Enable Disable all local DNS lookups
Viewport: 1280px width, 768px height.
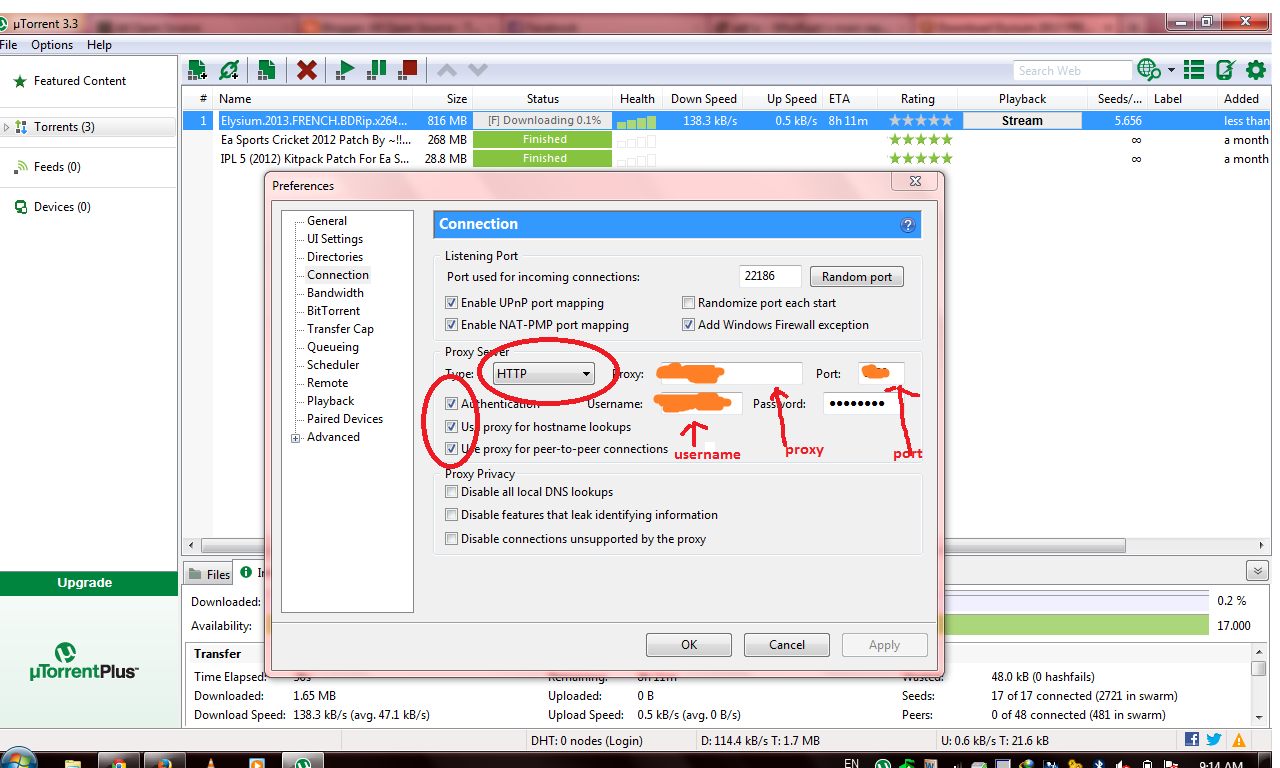coord(452,492)
